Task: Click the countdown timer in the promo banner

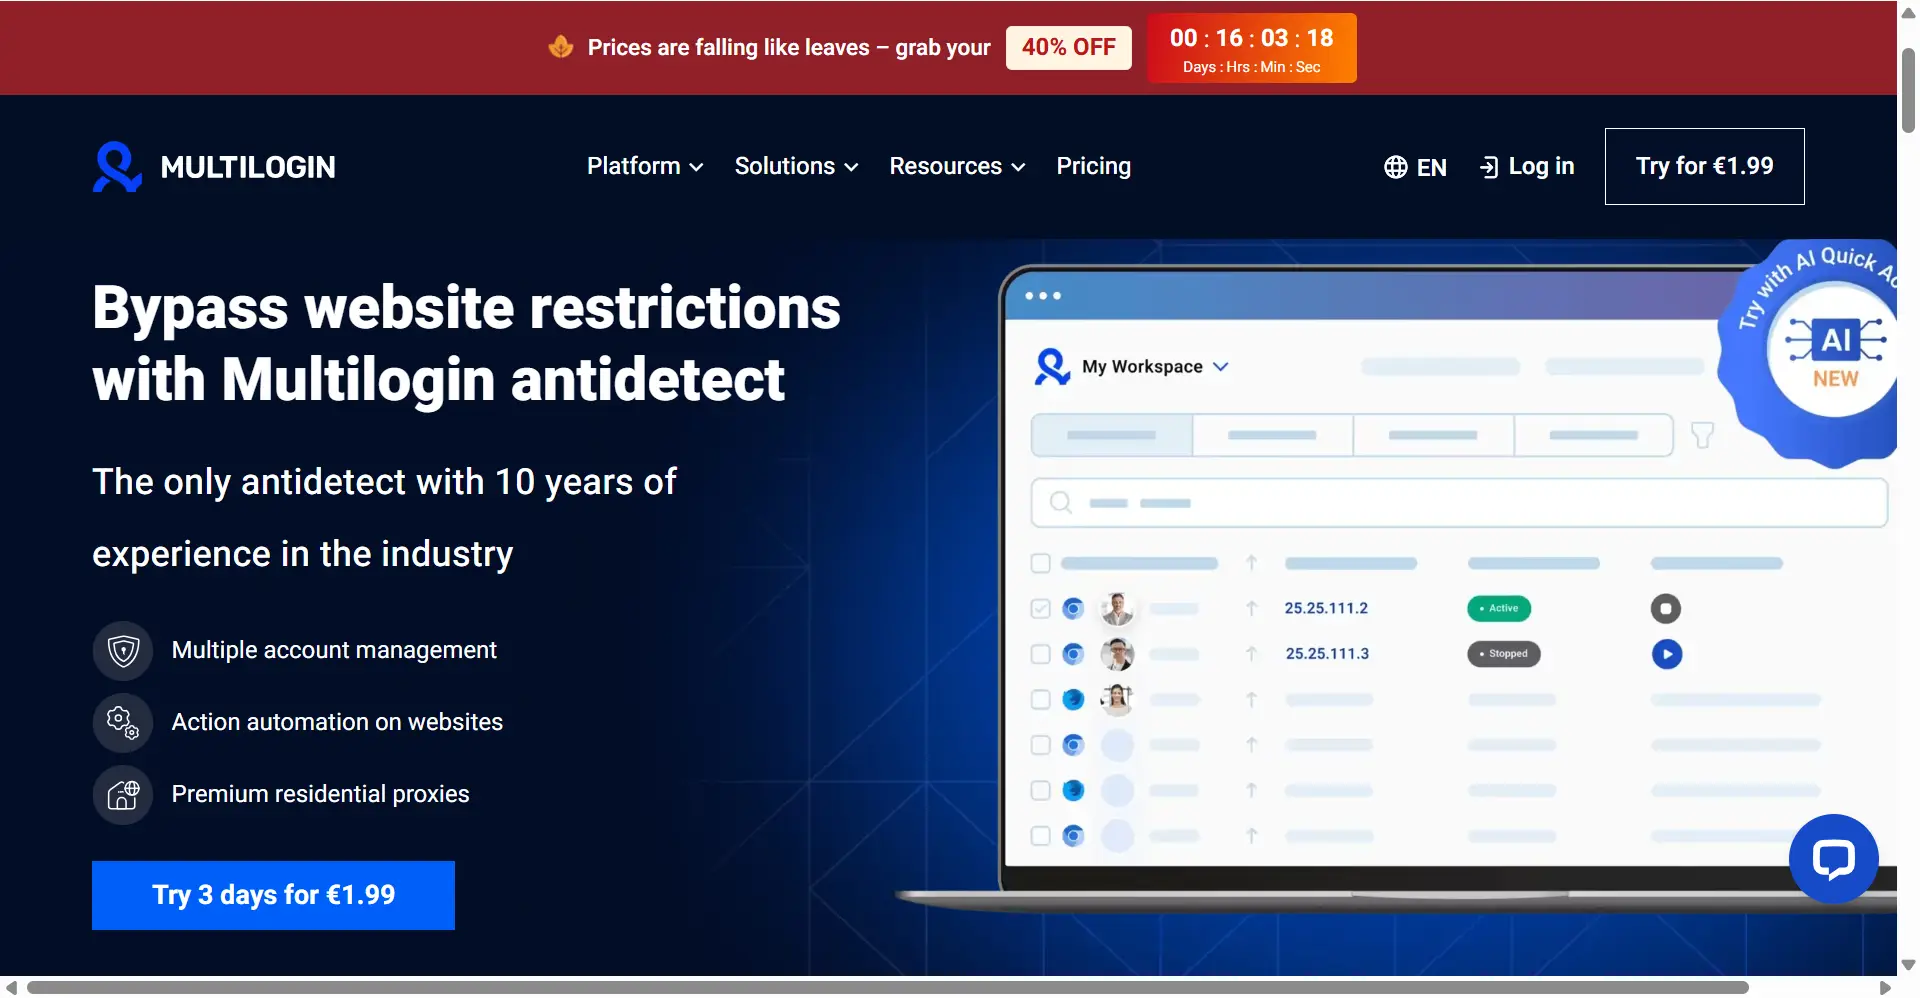Action: pos(1252,48)
